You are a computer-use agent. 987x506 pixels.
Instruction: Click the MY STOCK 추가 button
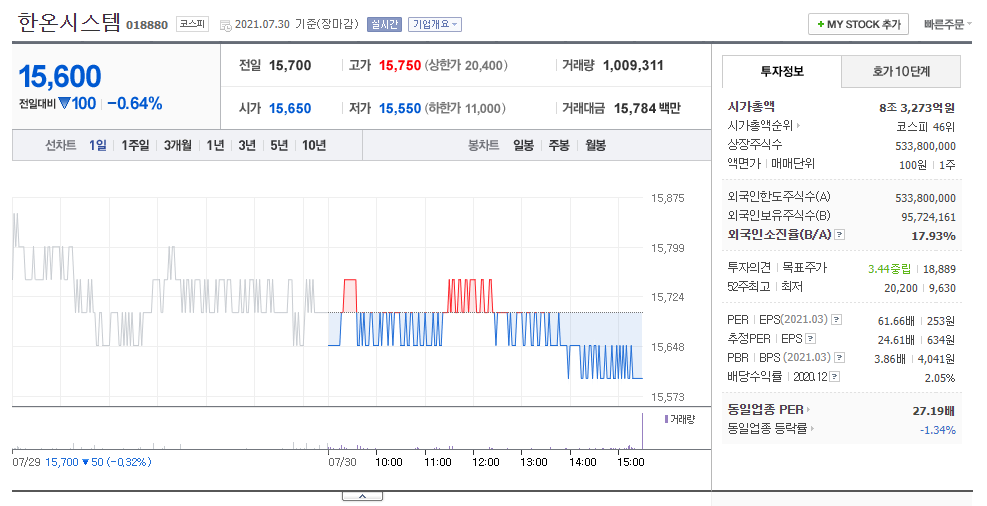(x=858, y=25)
